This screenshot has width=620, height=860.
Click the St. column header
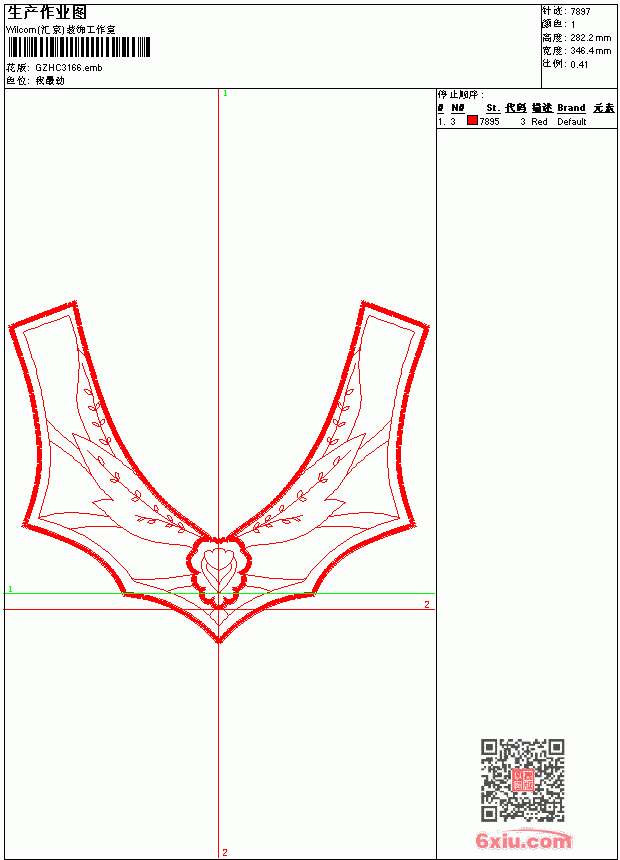point(493,108)
